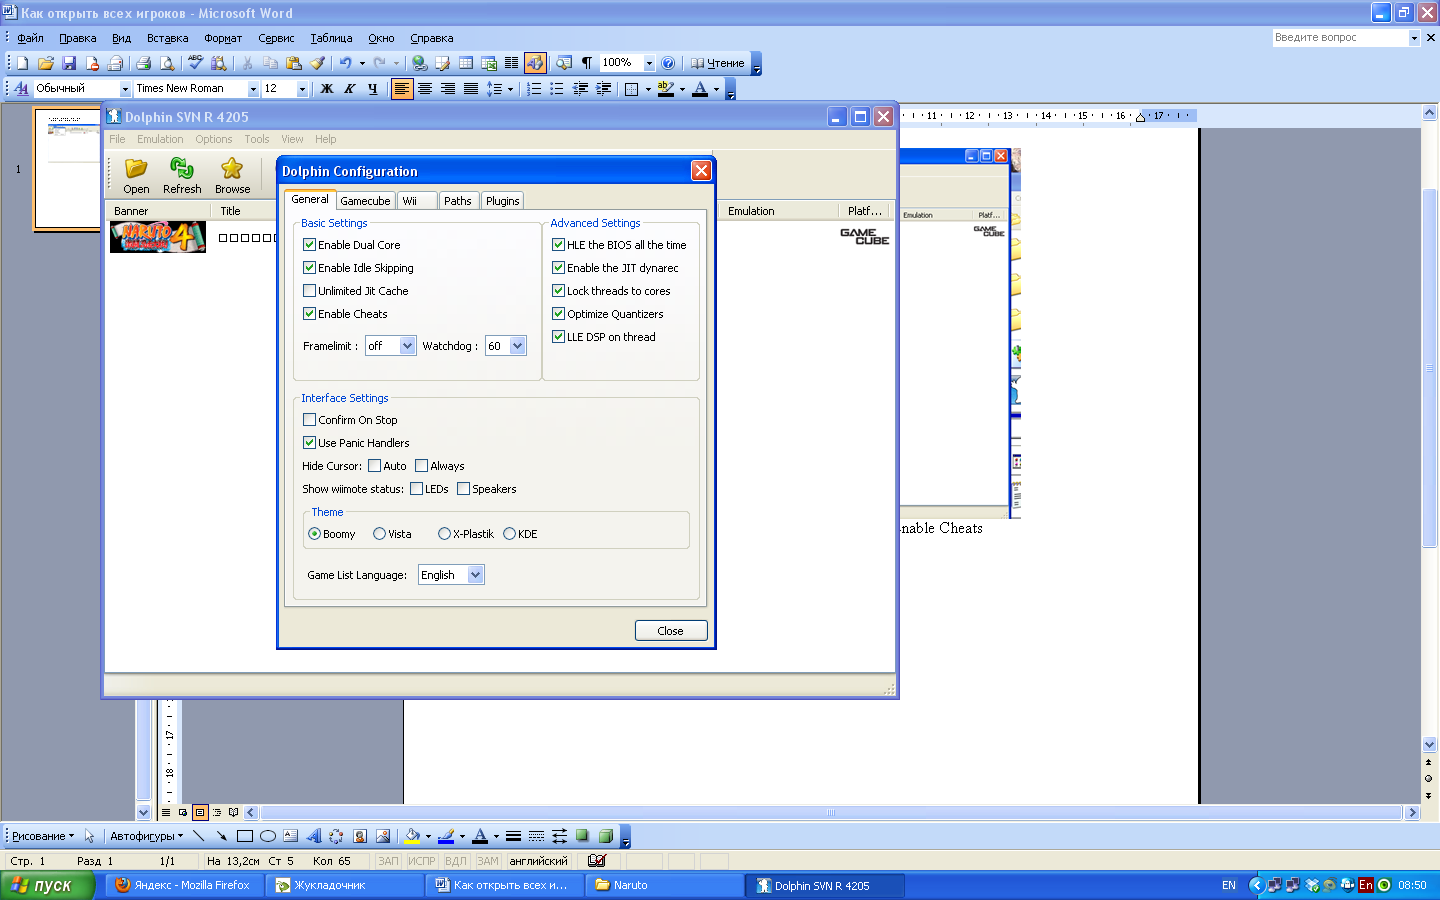The height and width of the screenshot is (900, 1440).
Task: Select the KDE theme radio button
Action: pyautogui.click(x=510, y=534)
